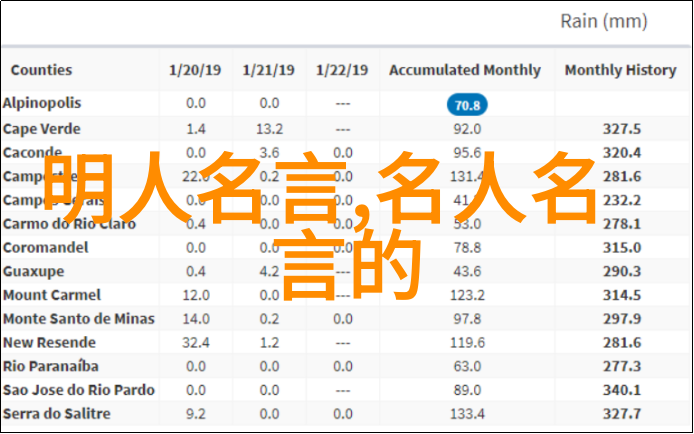Select the Guaxupe county name

pyautogui.click(x=33, y=271)
